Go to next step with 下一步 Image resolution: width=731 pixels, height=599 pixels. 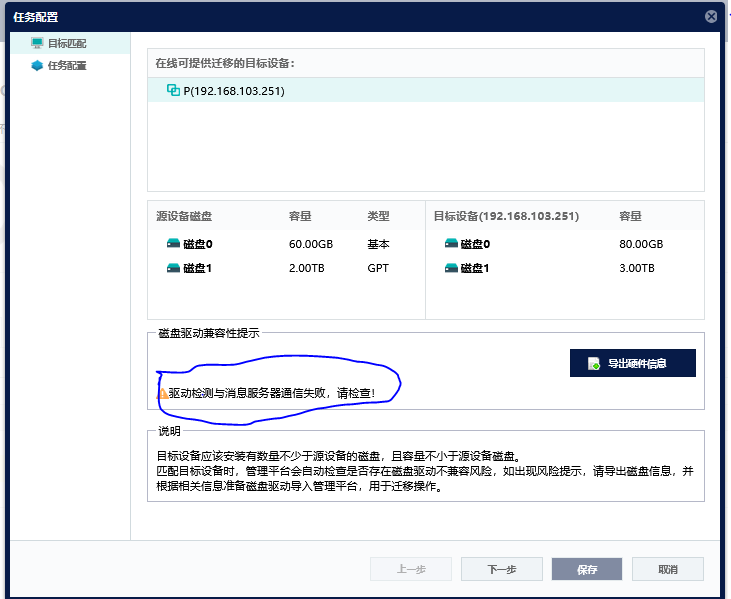click(502, 569)
